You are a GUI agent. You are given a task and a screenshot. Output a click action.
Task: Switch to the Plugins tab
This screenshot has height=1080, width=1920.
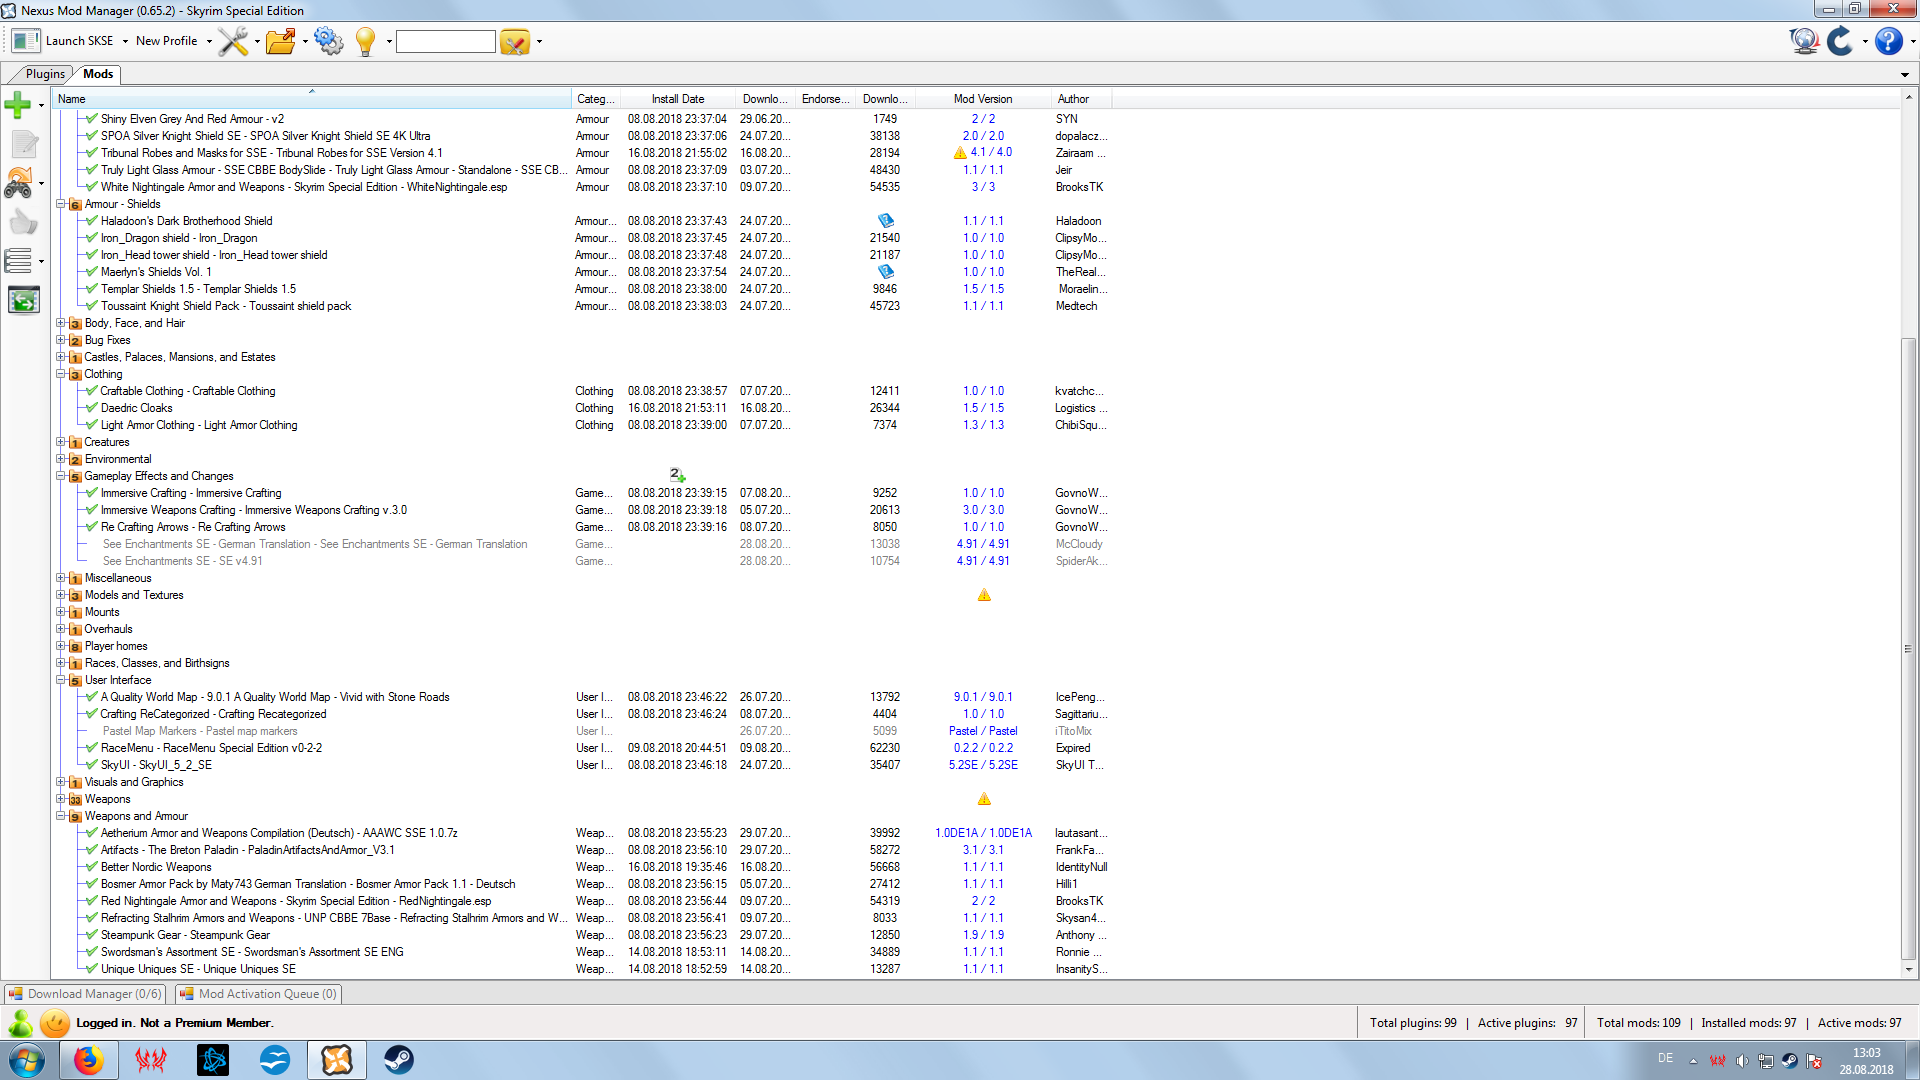[45, 74]
